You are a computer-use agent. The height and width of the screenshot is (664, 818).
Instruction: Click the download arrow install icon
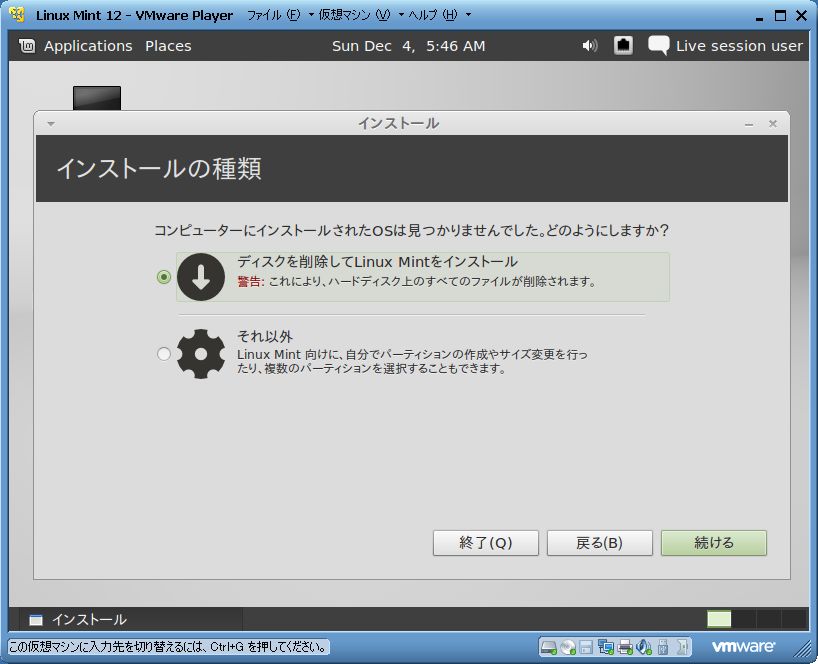coord(201,276)
